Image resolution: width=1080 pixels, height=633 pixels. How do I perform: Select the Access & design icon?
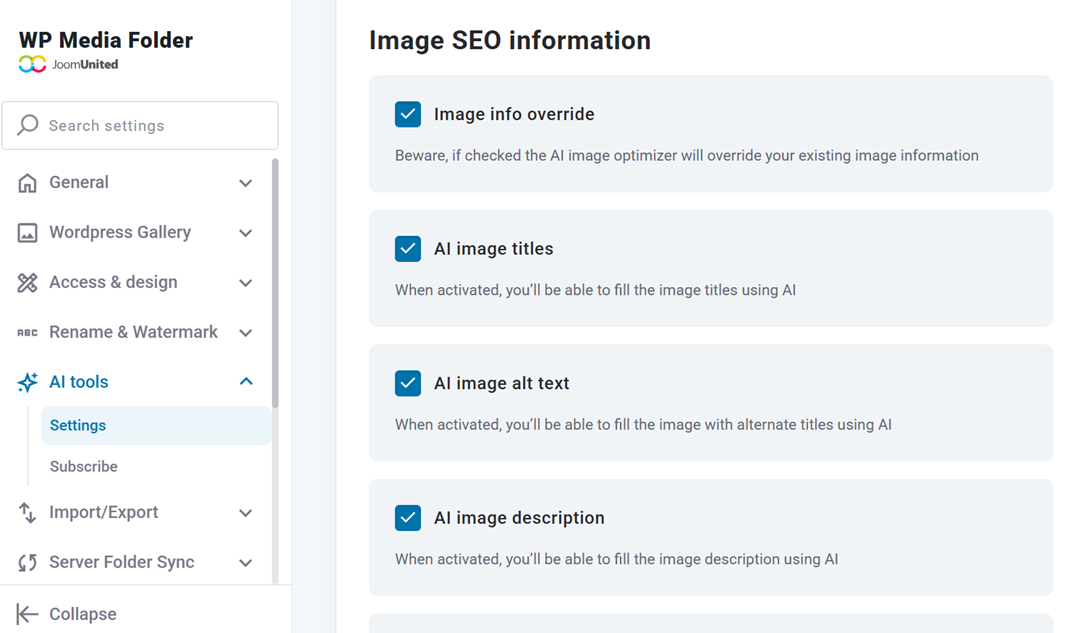(x=26, y=282)
